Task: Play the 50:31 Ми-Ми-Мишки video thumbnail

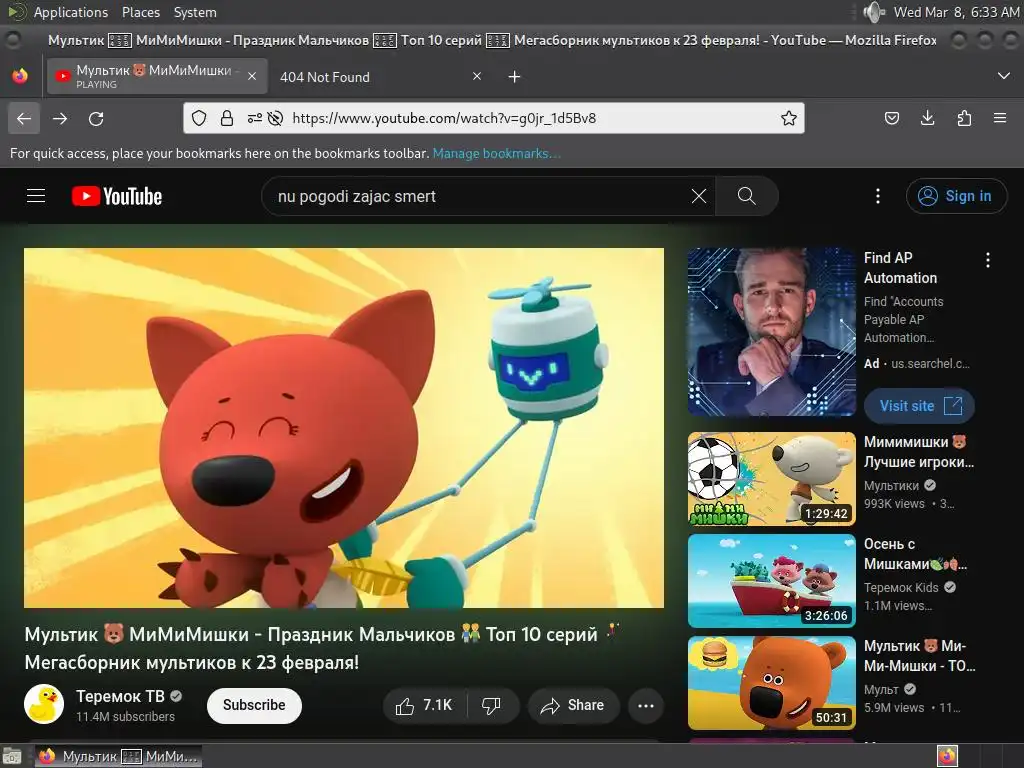Action: (x=771, y=682)
